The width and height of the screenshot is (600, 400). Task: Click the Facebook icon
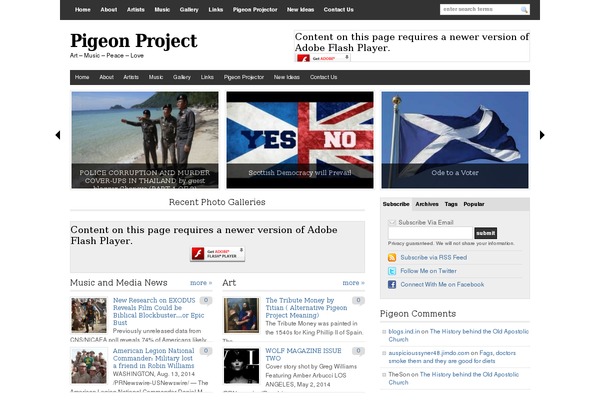click(x=392, y=284)
